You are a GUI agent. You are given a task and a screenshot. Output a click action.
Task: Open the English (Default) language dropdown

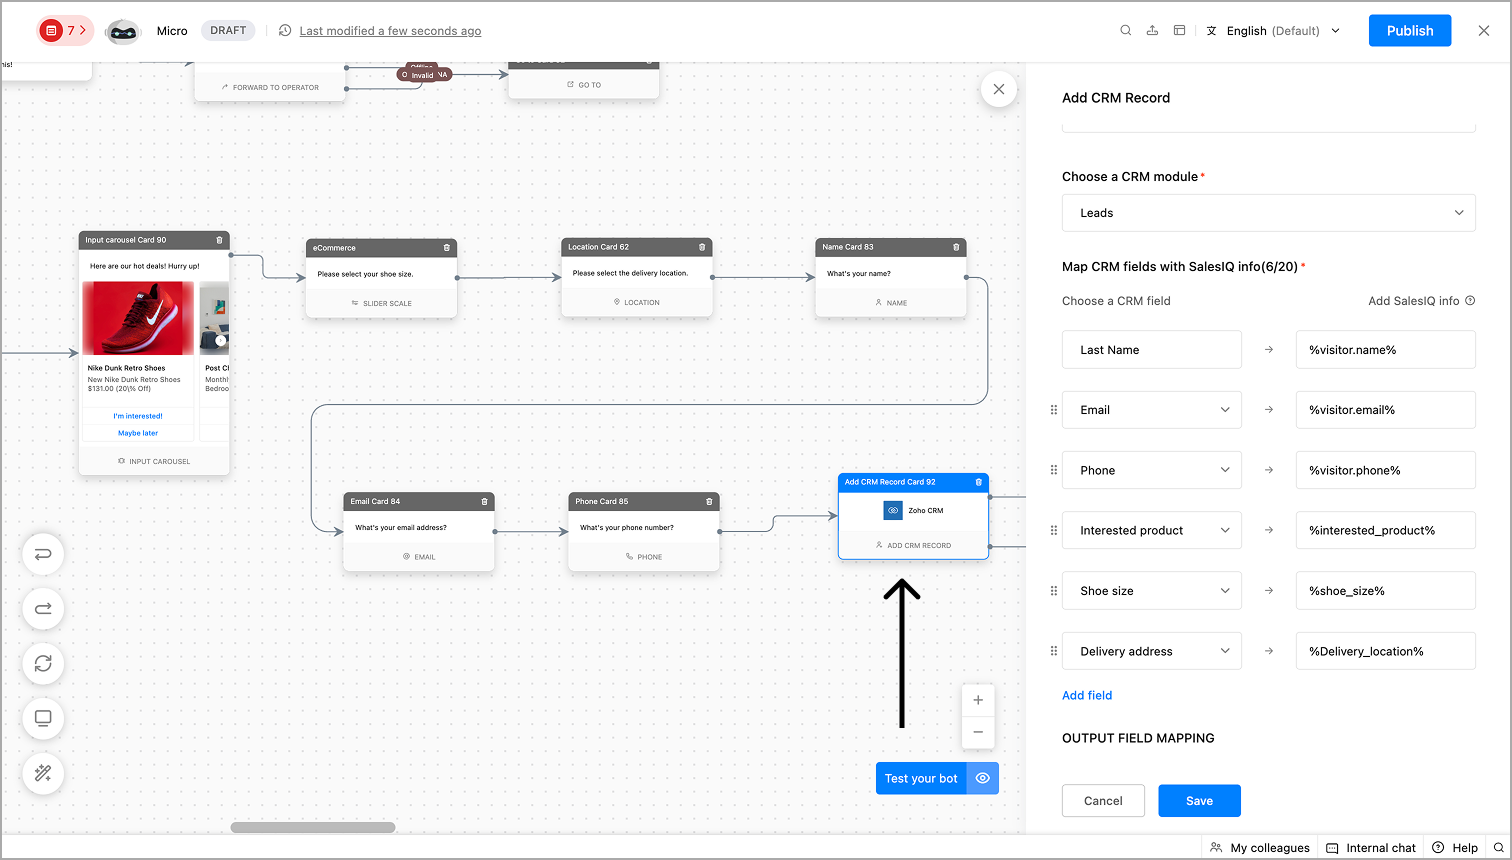(x=1274, y=31)
